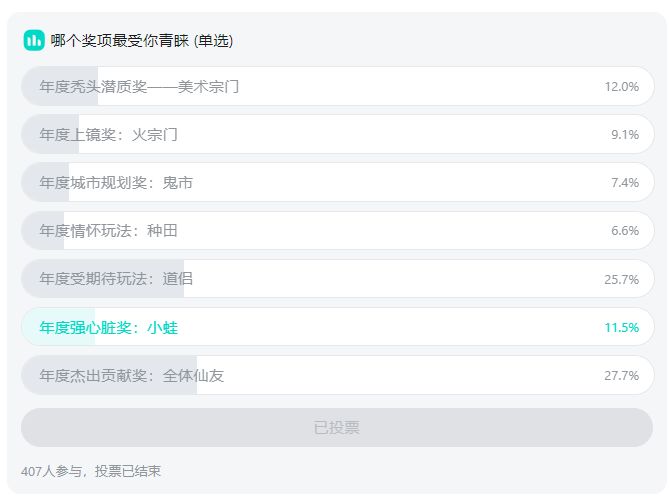Image resolution: width=669 pixels, height=502 pixels.
Task: Select the 年度杰出贡献奖：全体仙友 option
Action: click(131, 375)
